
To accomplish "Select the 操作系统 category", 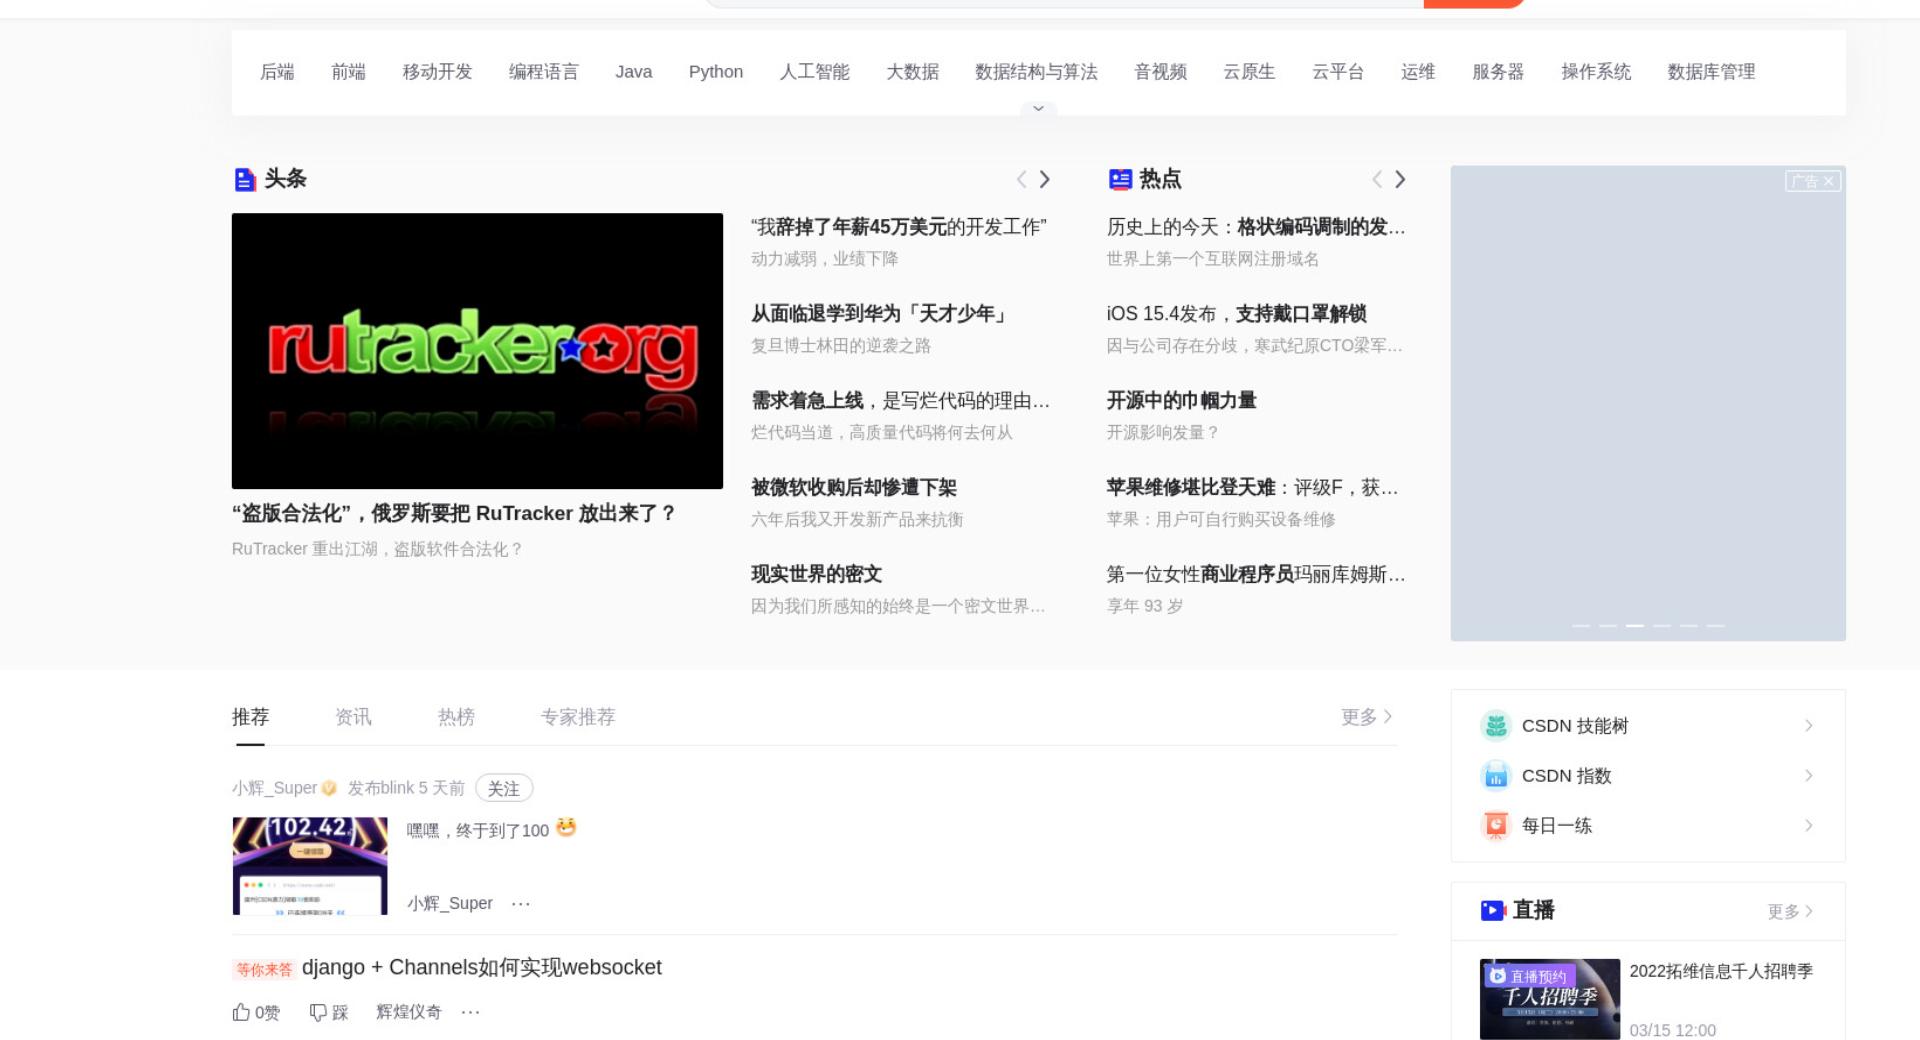I will point(1596,72).
